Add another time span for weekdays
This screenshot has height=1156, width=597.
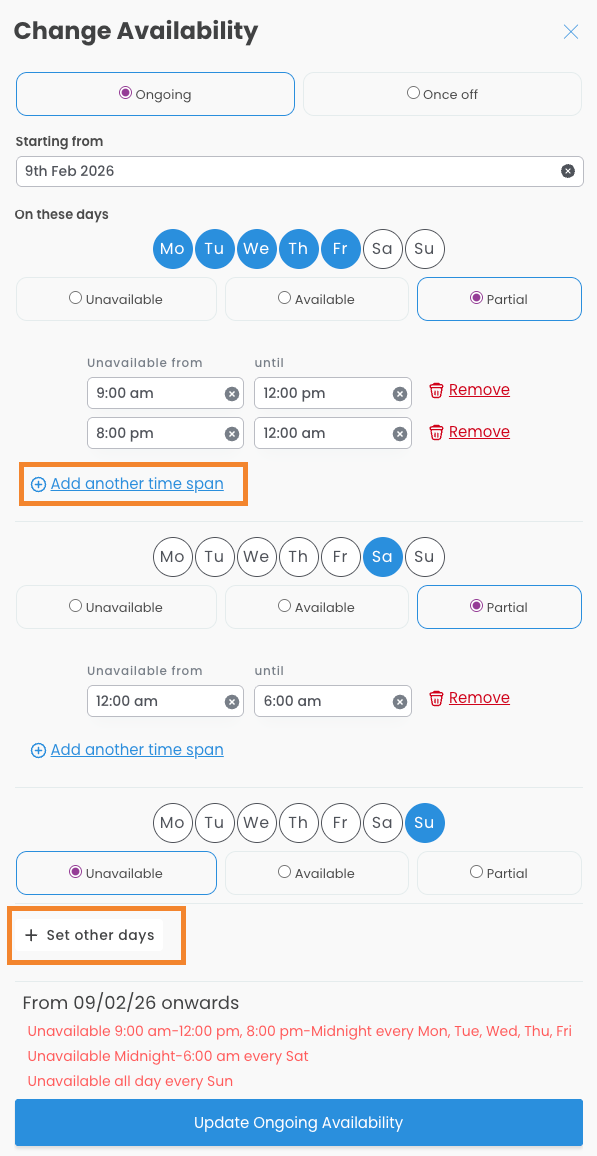coord(127,484)
